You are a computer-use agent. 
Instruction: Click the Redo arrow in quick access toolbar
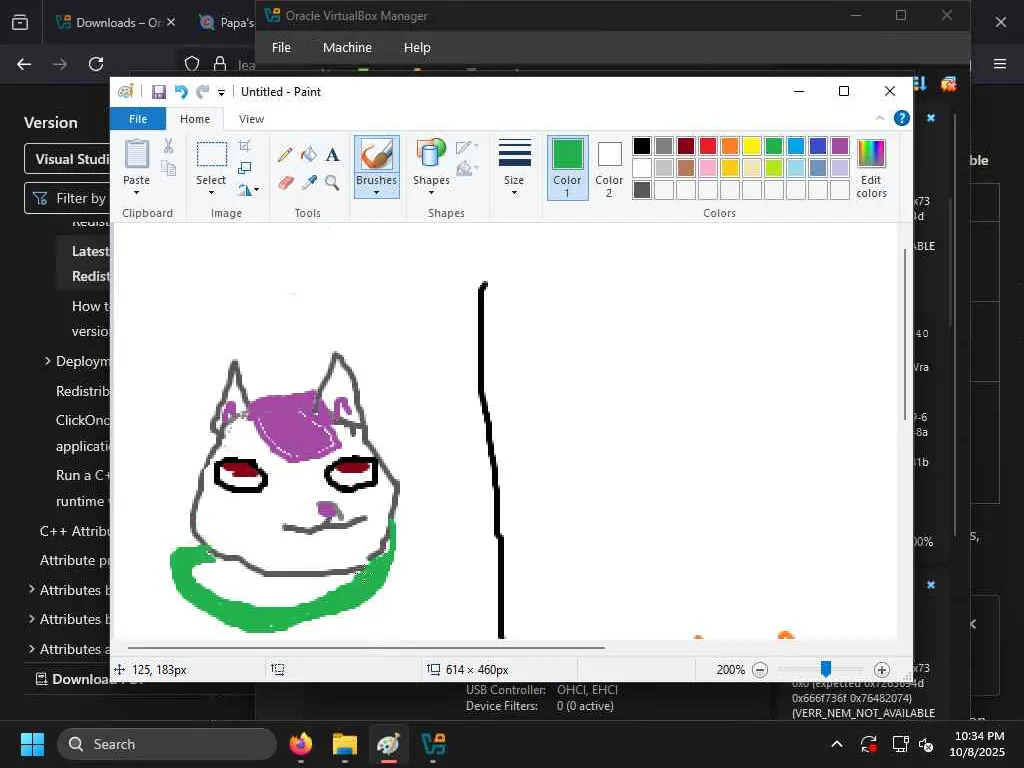(x=203, y=92)
